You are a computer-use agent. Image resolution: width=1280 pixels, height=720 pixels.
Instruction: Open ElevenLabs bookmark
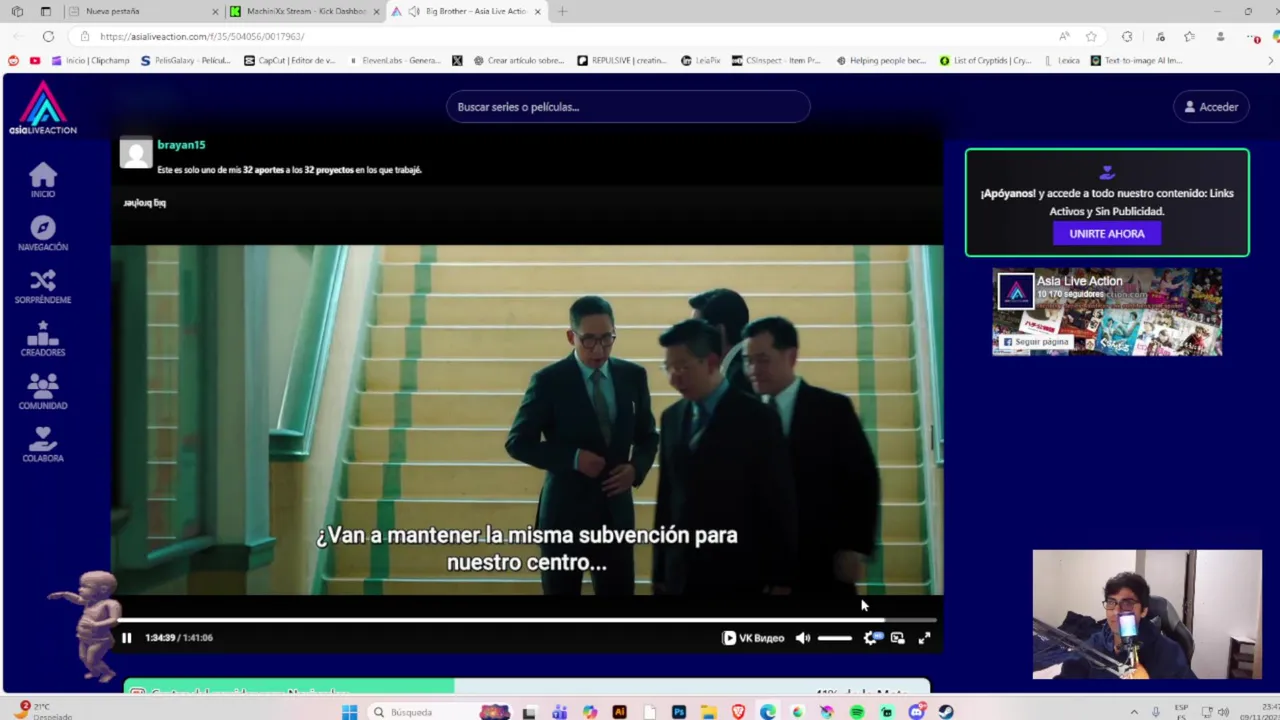(x=394, y=60)
